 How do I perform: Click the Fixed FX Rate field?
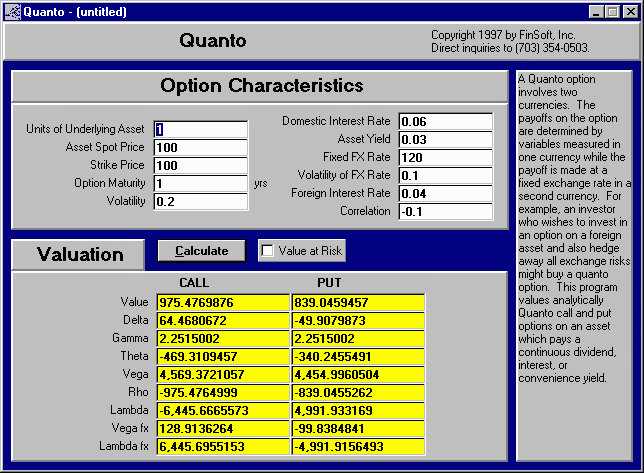point(446,158)
